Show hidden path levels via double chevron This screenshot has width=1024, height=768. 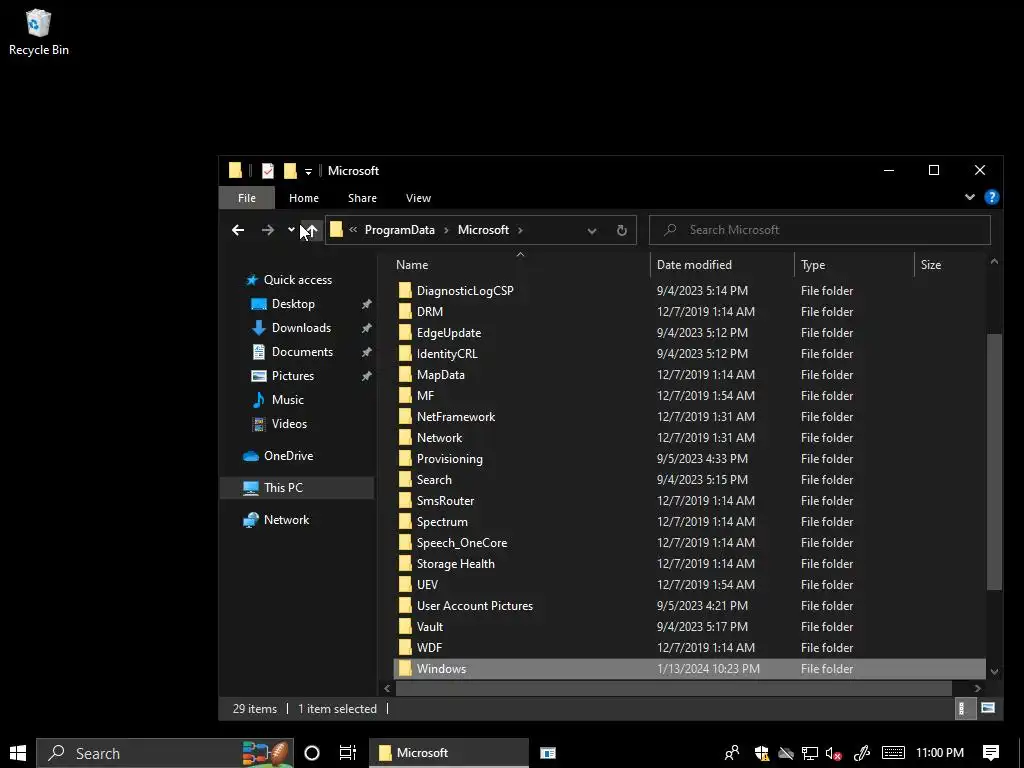(x=353, y=230)
